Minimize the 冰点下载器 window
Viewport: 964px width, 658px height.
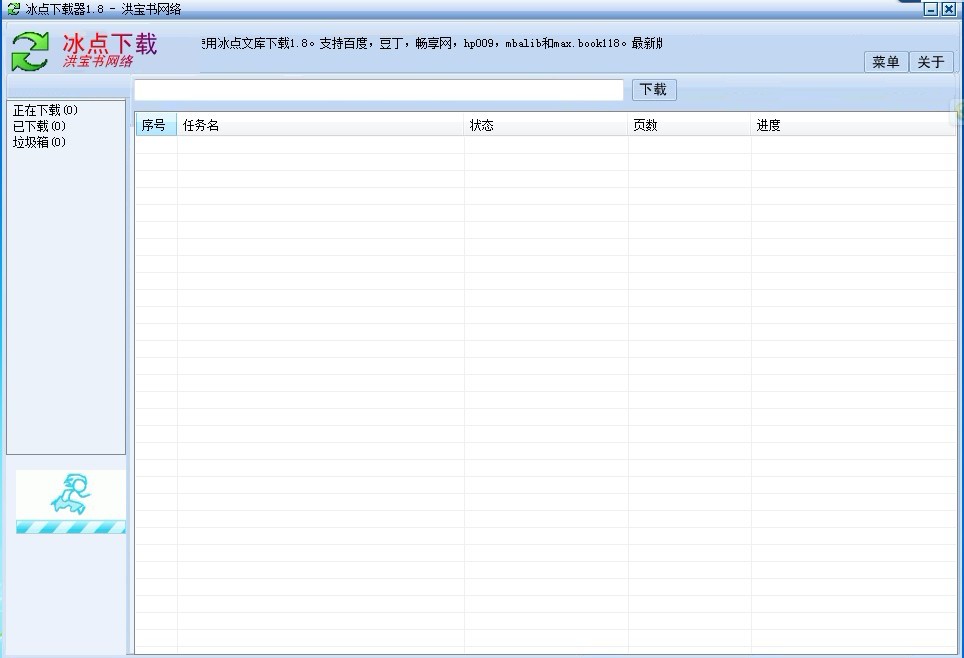(931, 9)
